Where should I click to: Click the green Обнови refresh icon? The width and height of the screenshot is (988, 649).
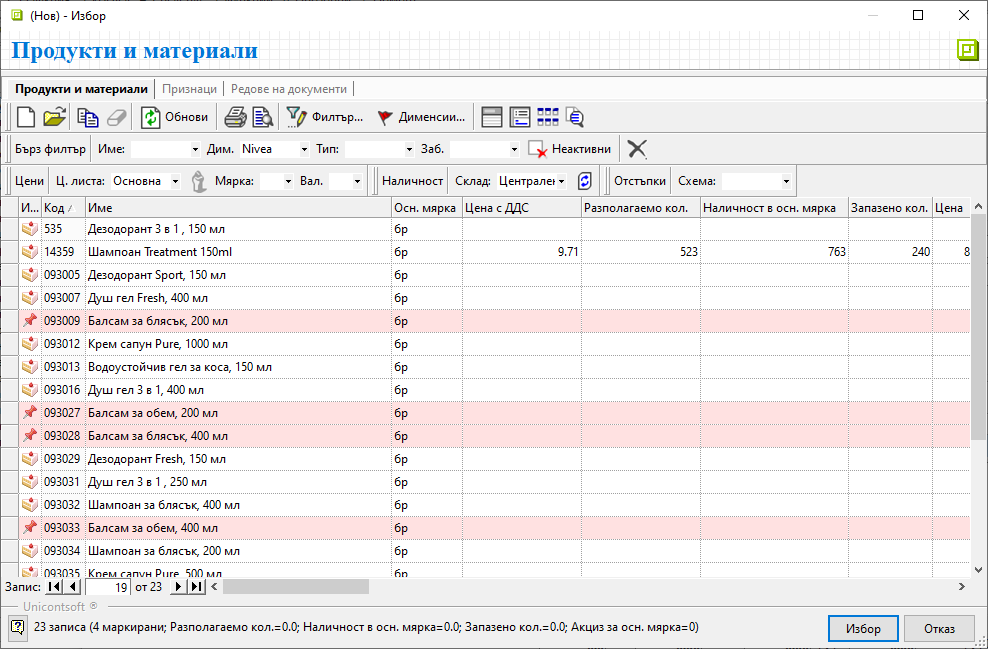point(151,117)
